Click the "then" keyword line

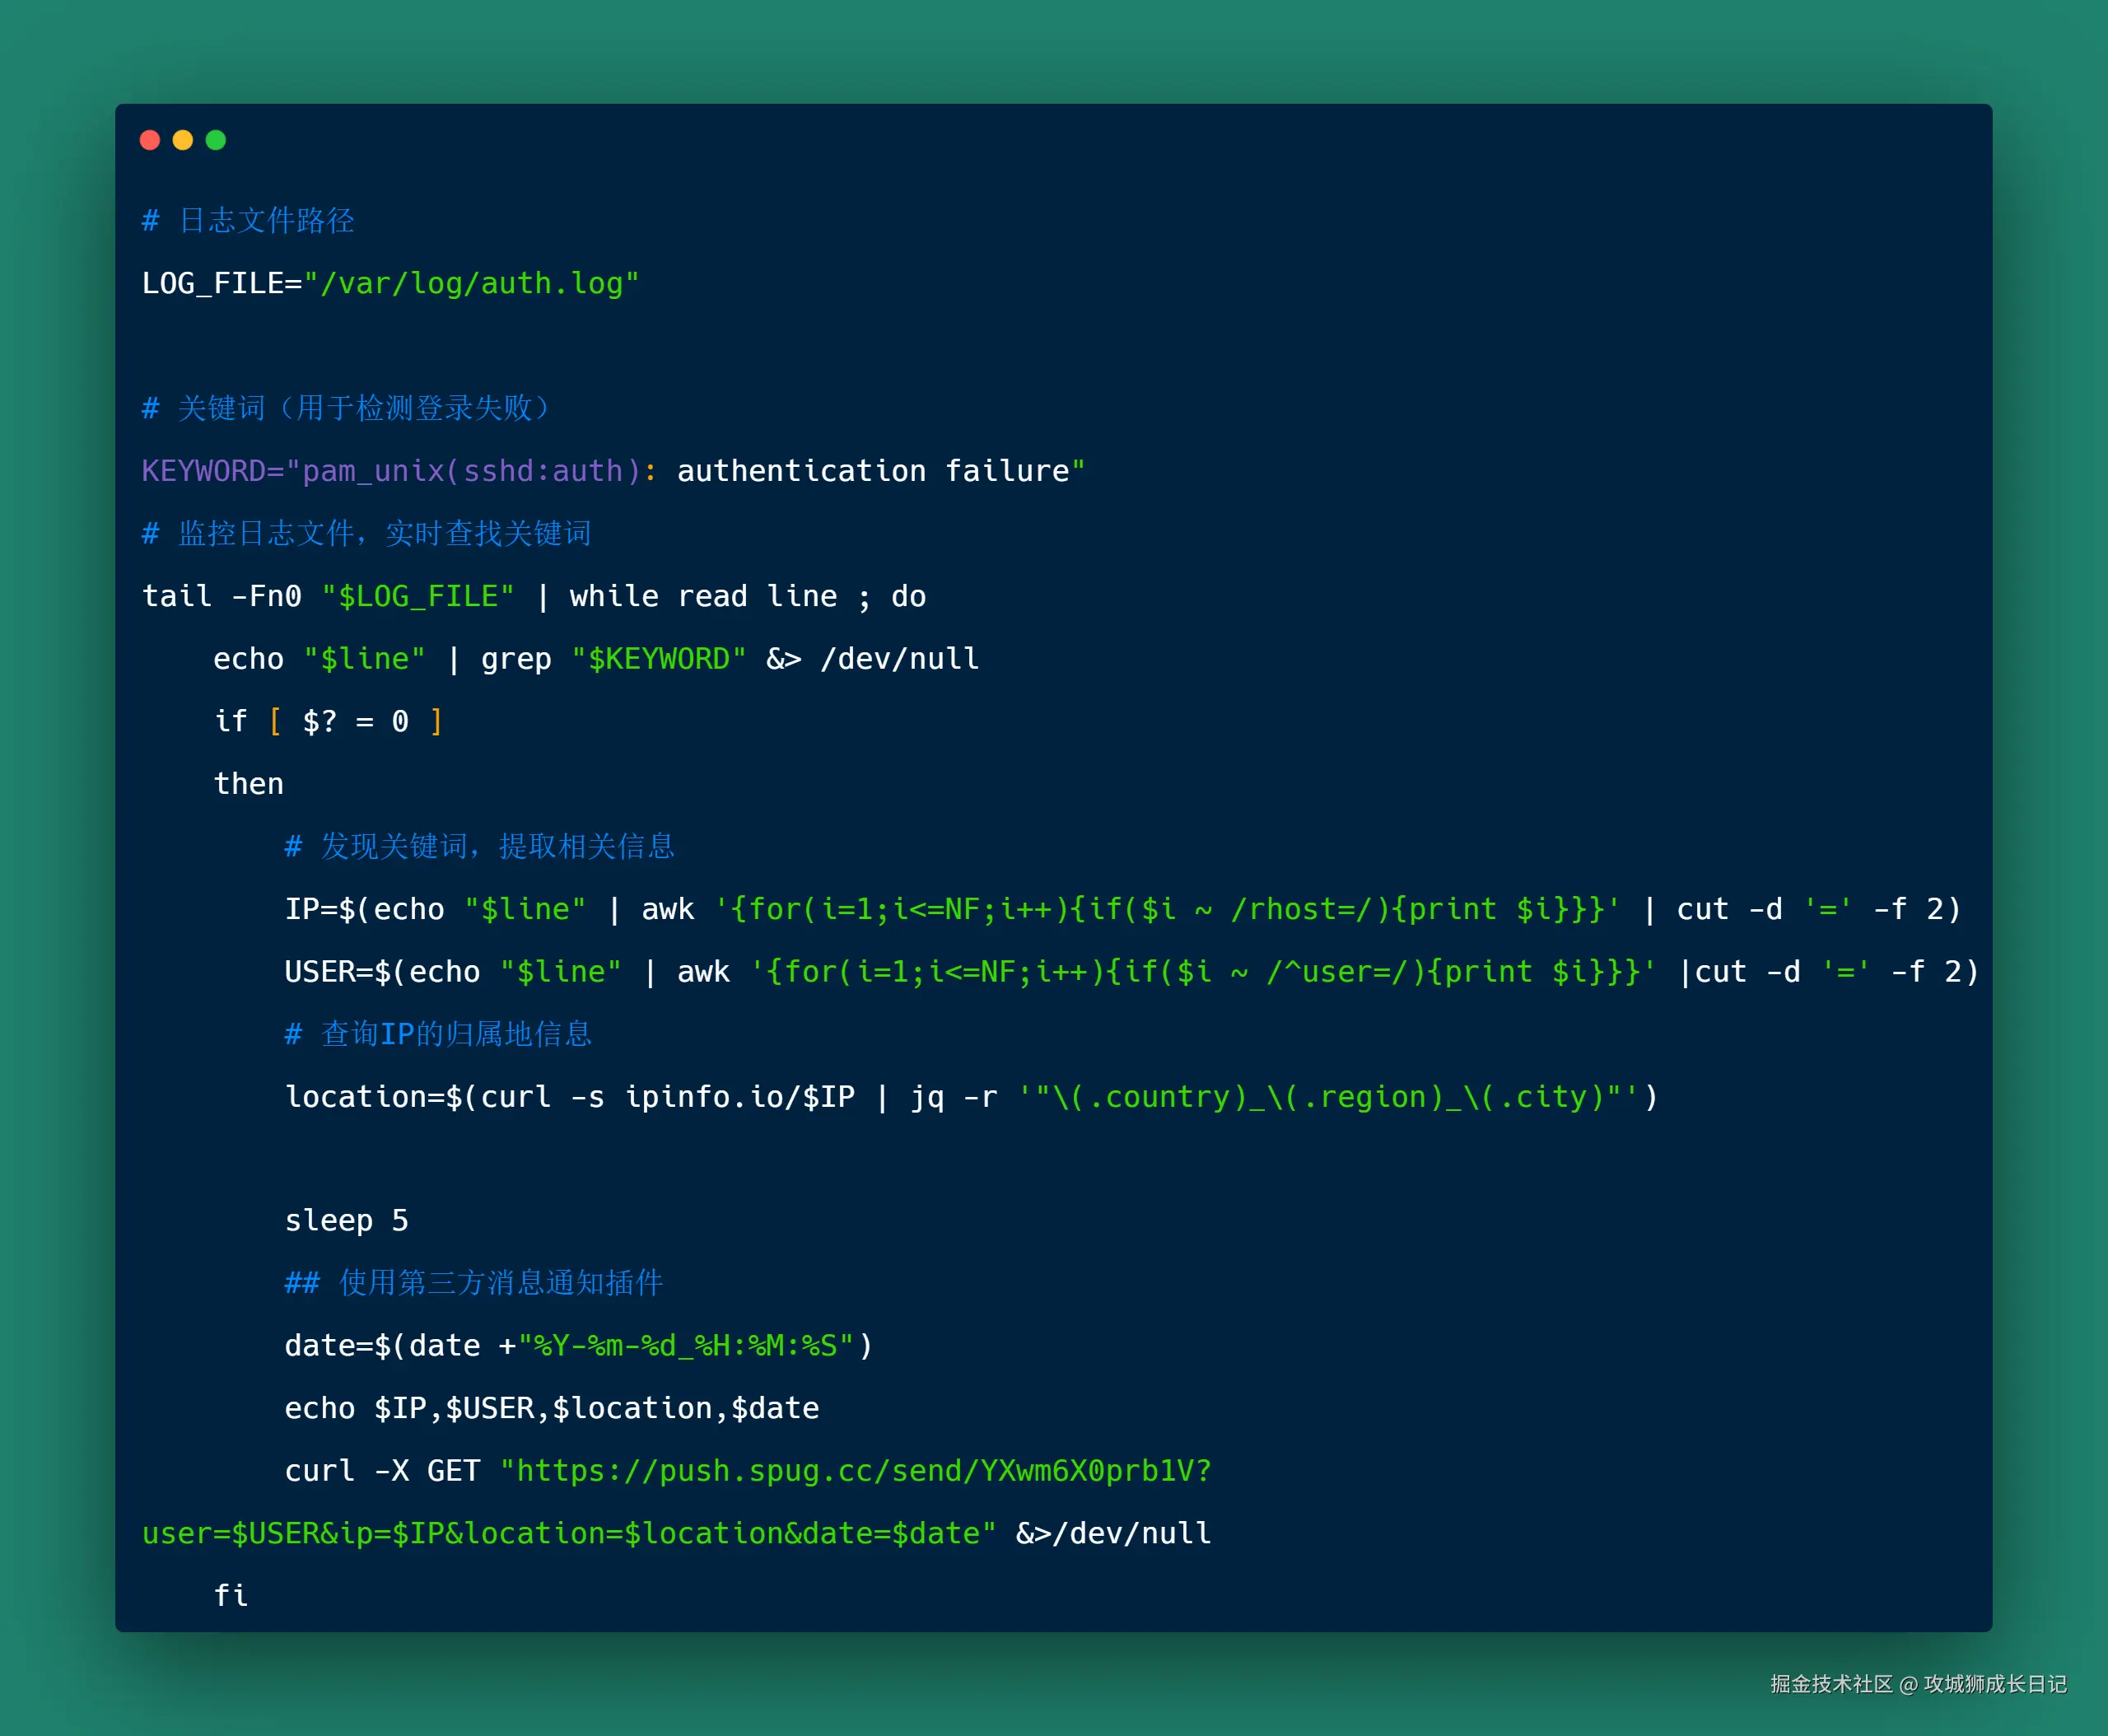pos(248,784)
